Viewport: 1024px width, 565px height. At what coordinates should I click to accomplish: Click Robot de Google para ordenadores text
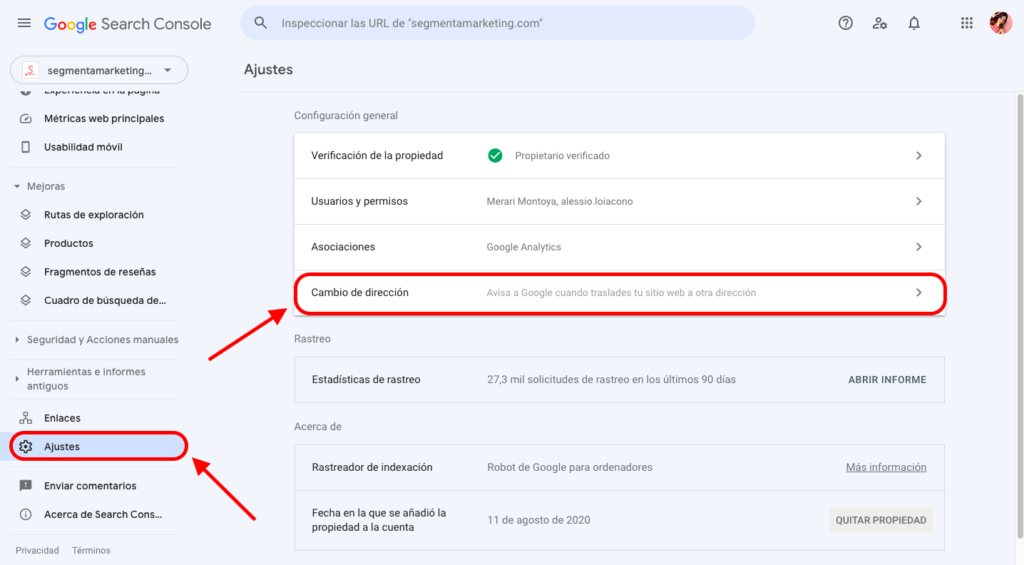(569, 467)
